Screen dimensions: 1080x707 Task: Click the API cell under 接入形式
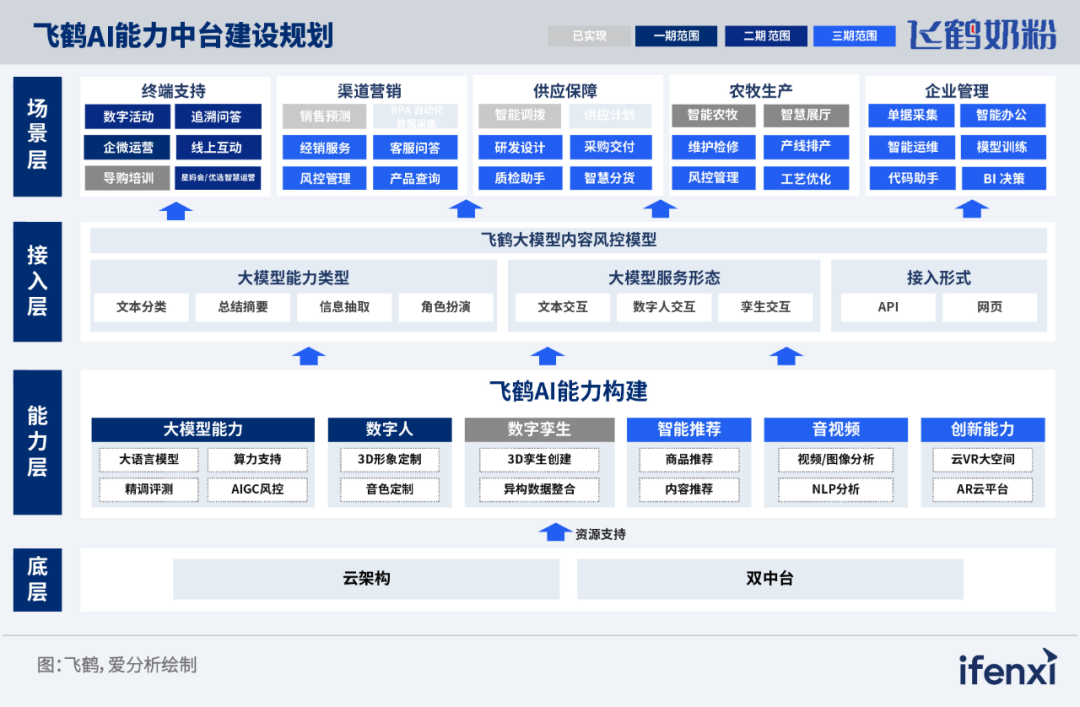888,307
